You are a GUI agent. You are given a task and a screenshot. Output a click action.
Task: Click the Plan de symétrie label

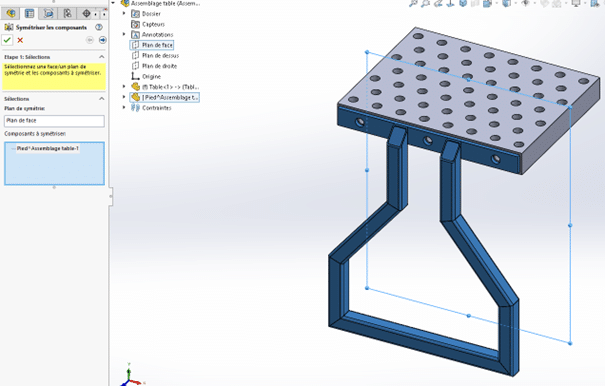25,108
